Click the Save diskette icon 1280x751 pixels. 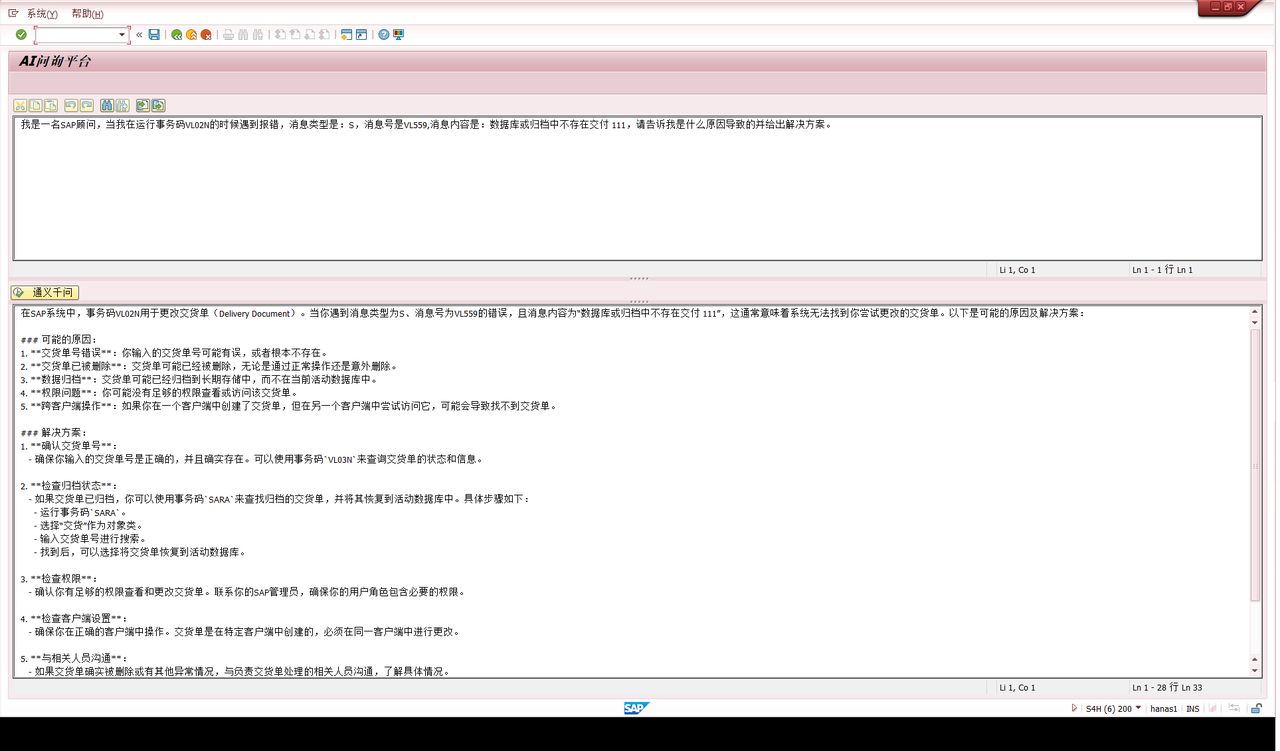pyautogui.click(x=154, y=34)
